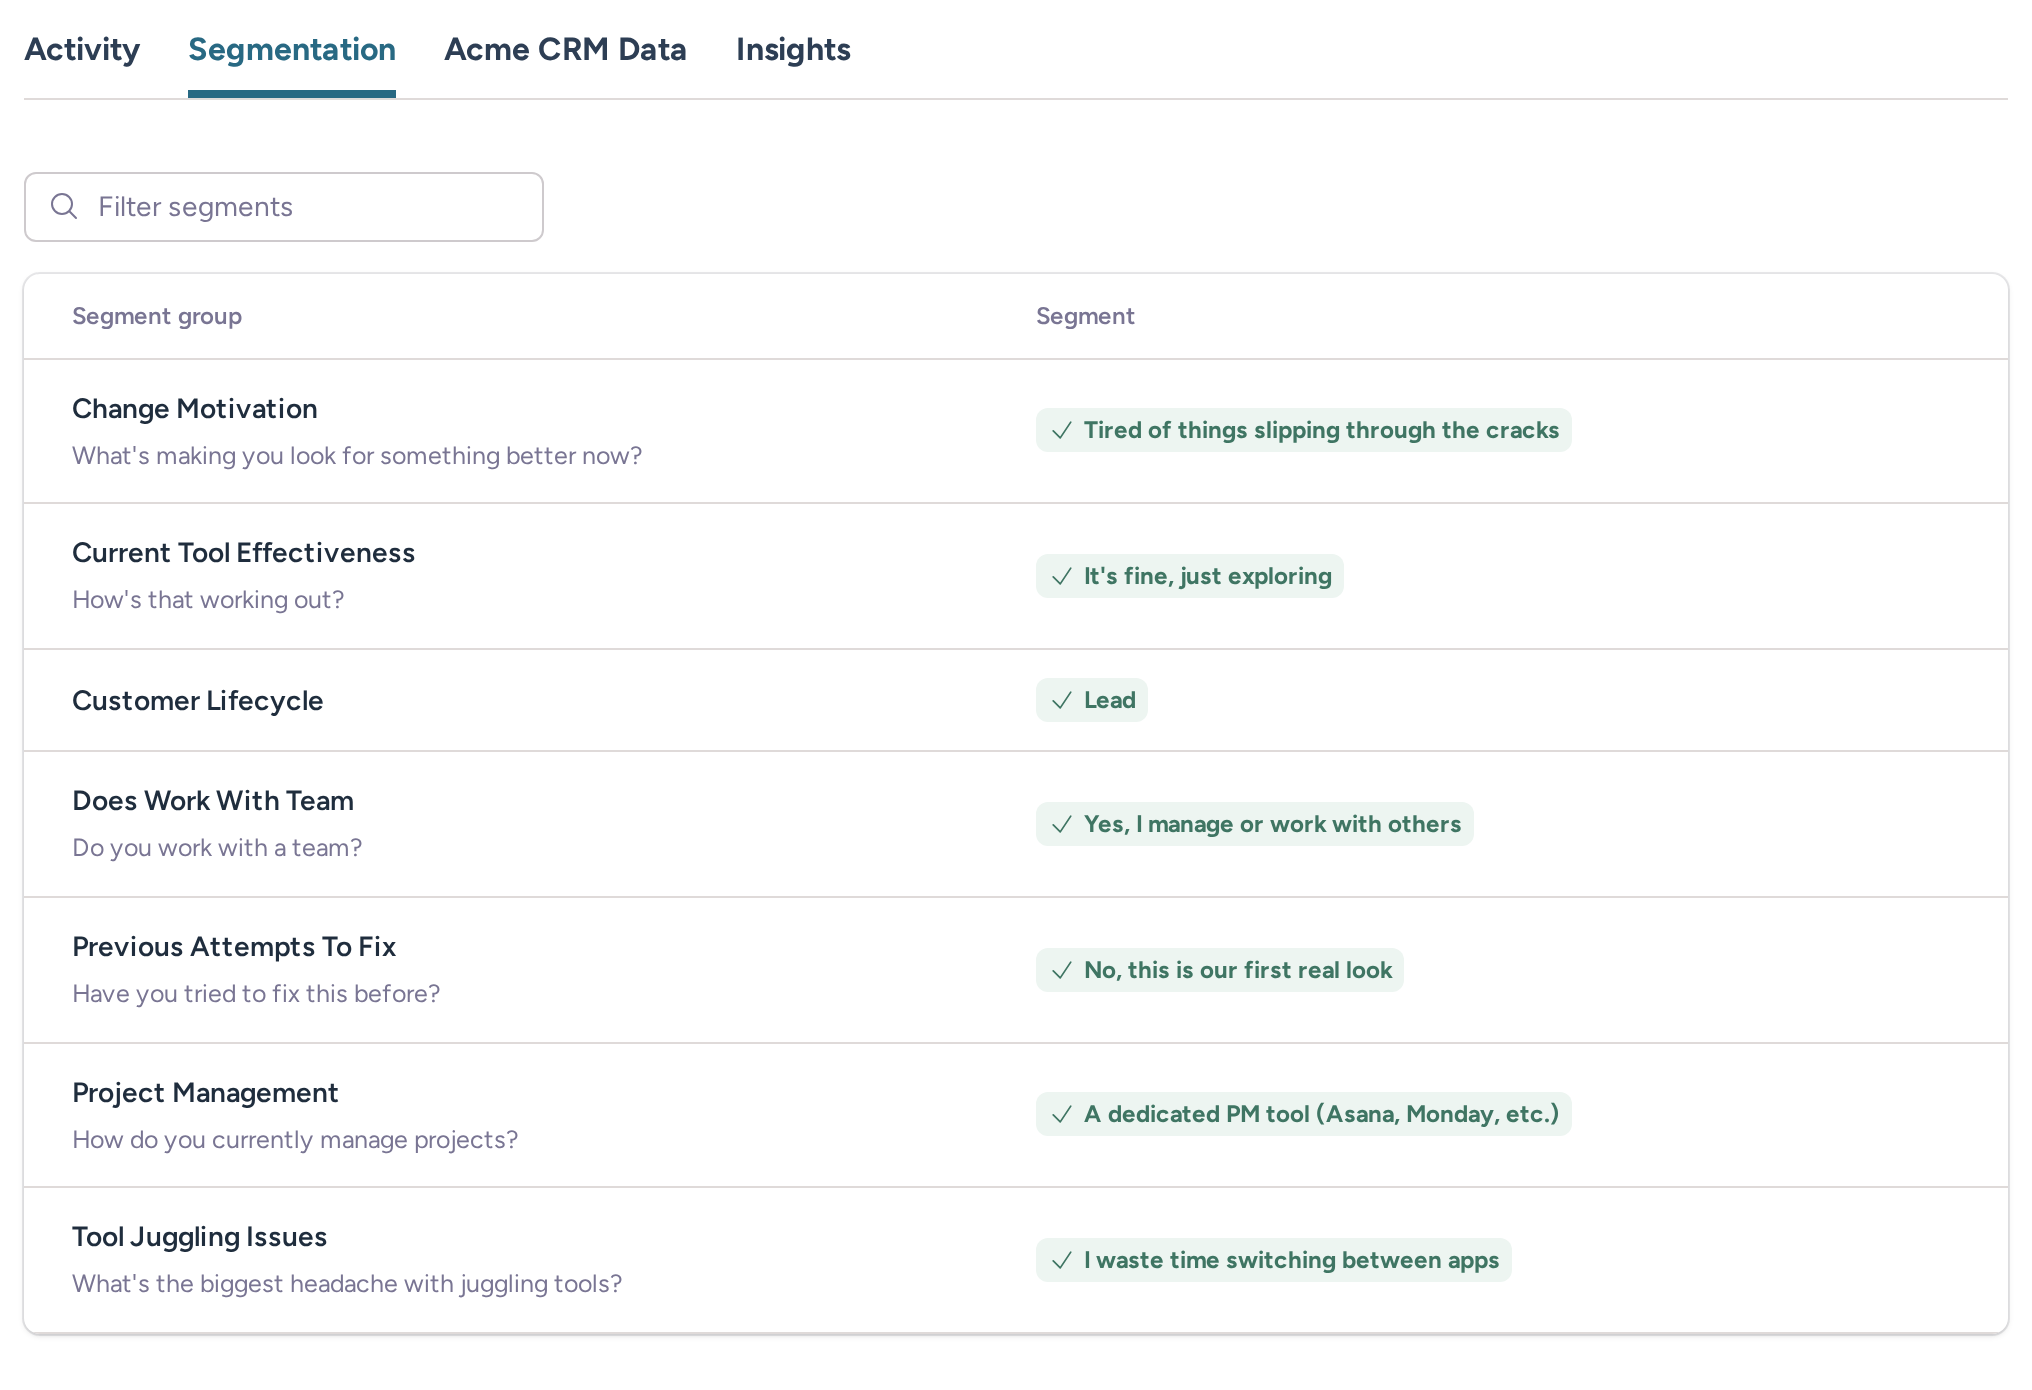
Task: Click the magnifying glass search icon
Action: [x=64, y=206]
